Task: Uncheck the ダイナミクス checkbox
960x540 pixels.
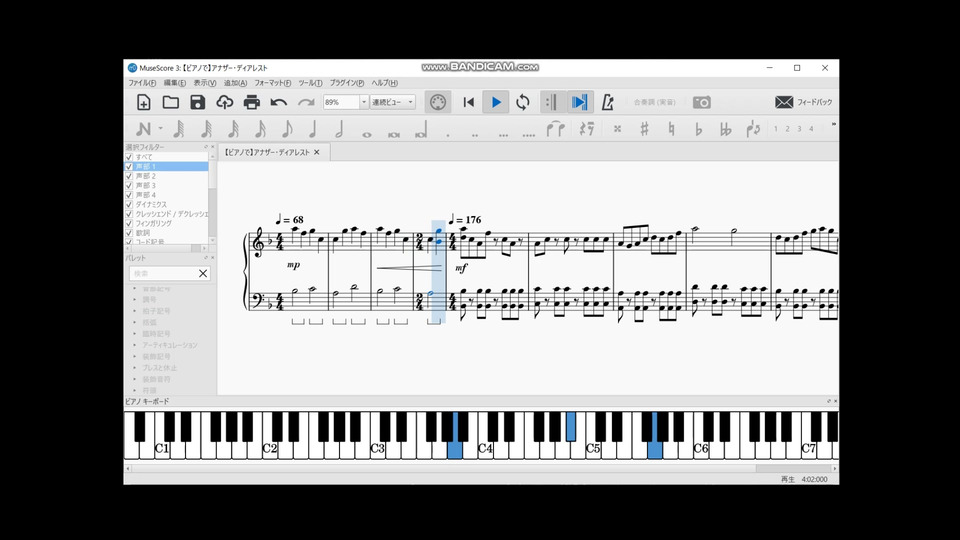Action: point(129,204)
